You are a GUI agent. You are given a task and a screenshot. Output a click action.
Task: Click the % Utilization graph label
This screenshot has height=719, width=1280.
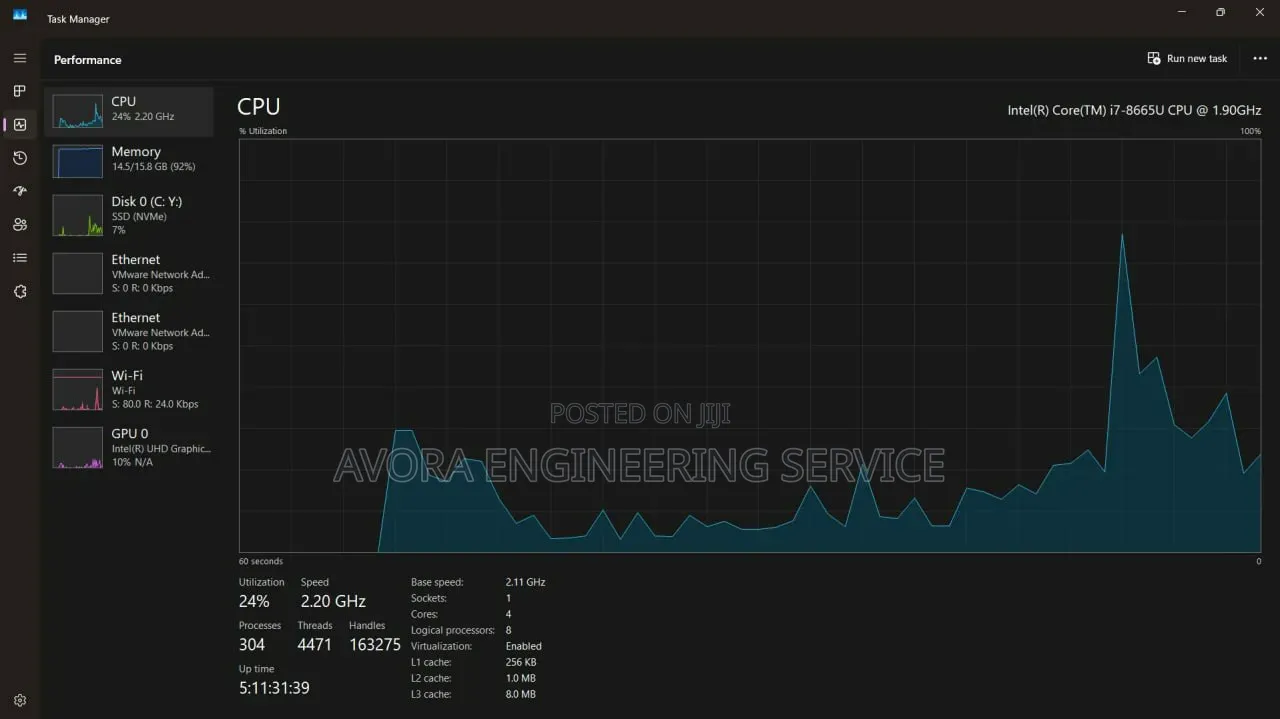(263, 131)
